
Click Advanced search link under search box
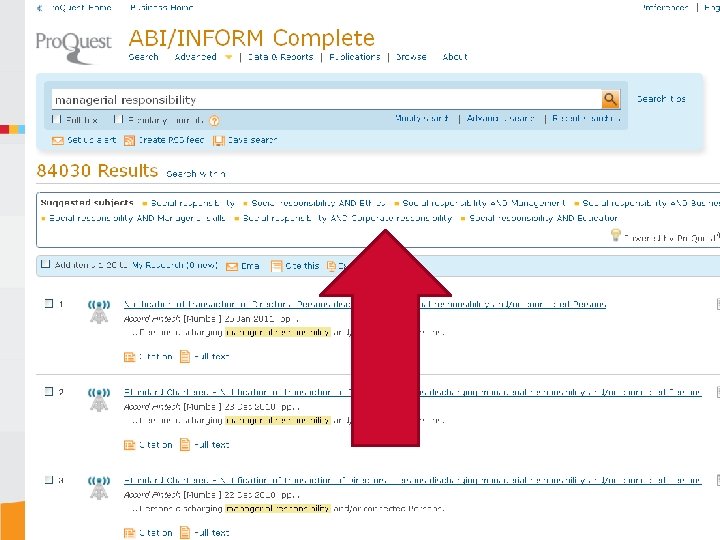click(501, 118)
